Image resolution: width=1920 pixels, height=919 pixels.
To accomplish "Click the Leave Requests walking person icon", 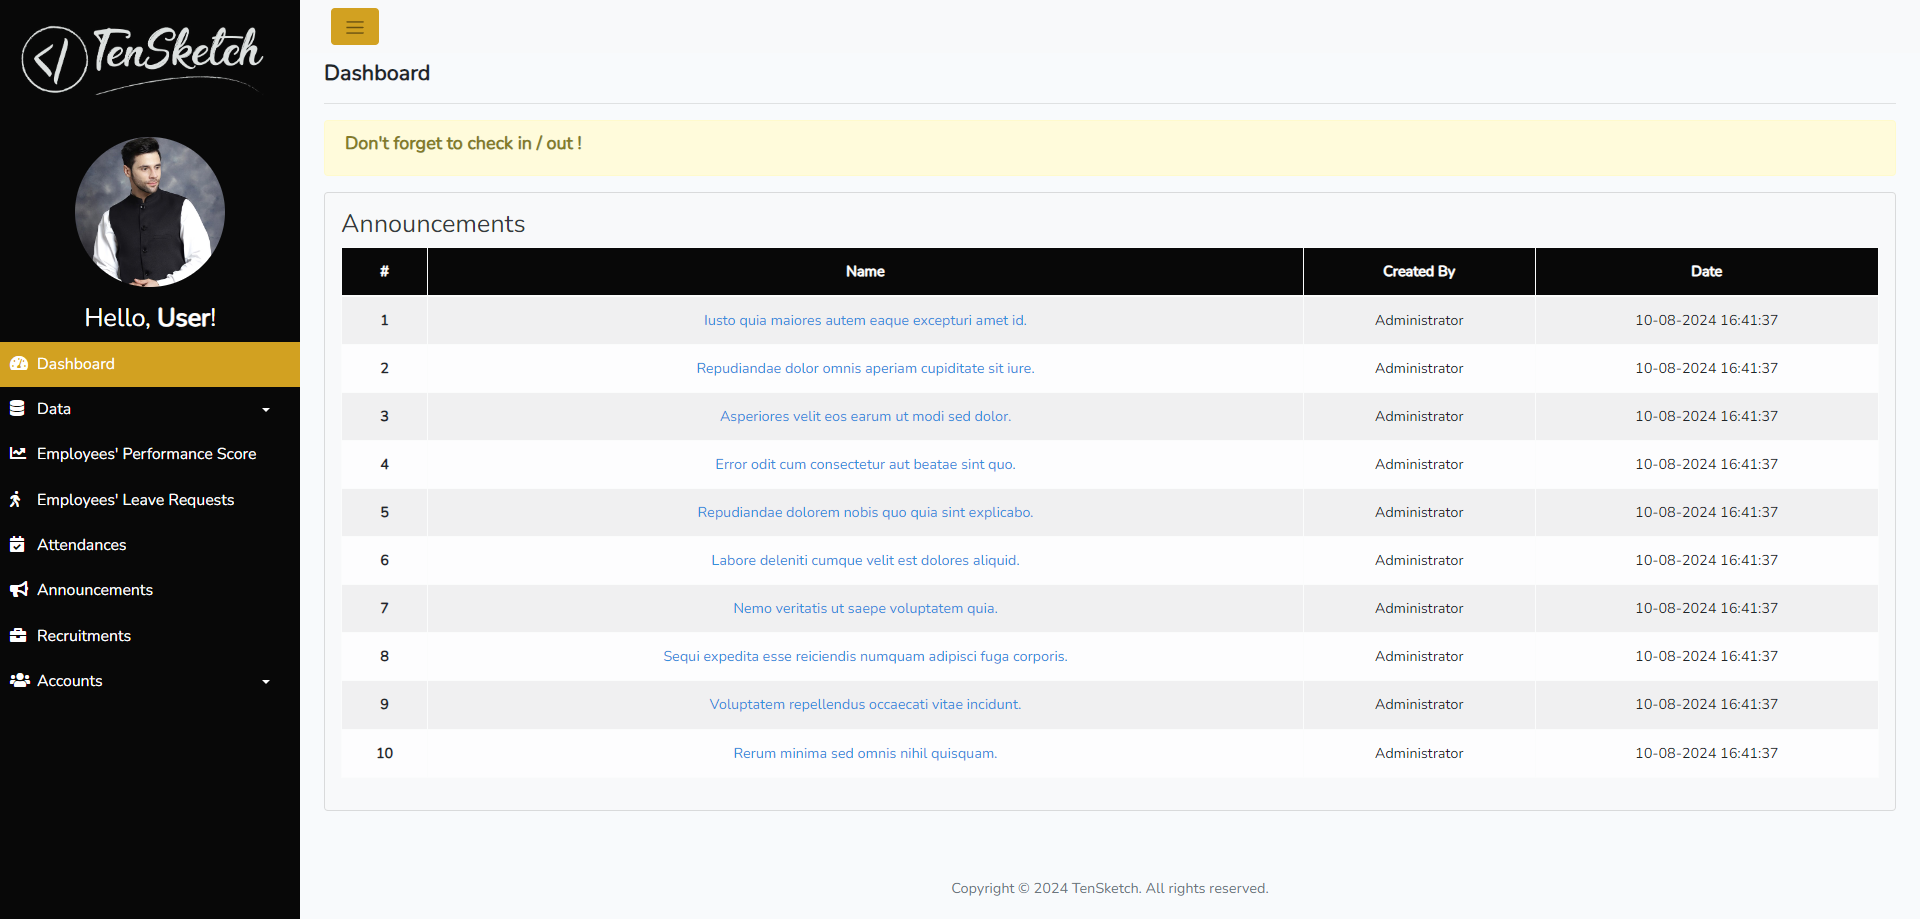I will click(16, 499).
